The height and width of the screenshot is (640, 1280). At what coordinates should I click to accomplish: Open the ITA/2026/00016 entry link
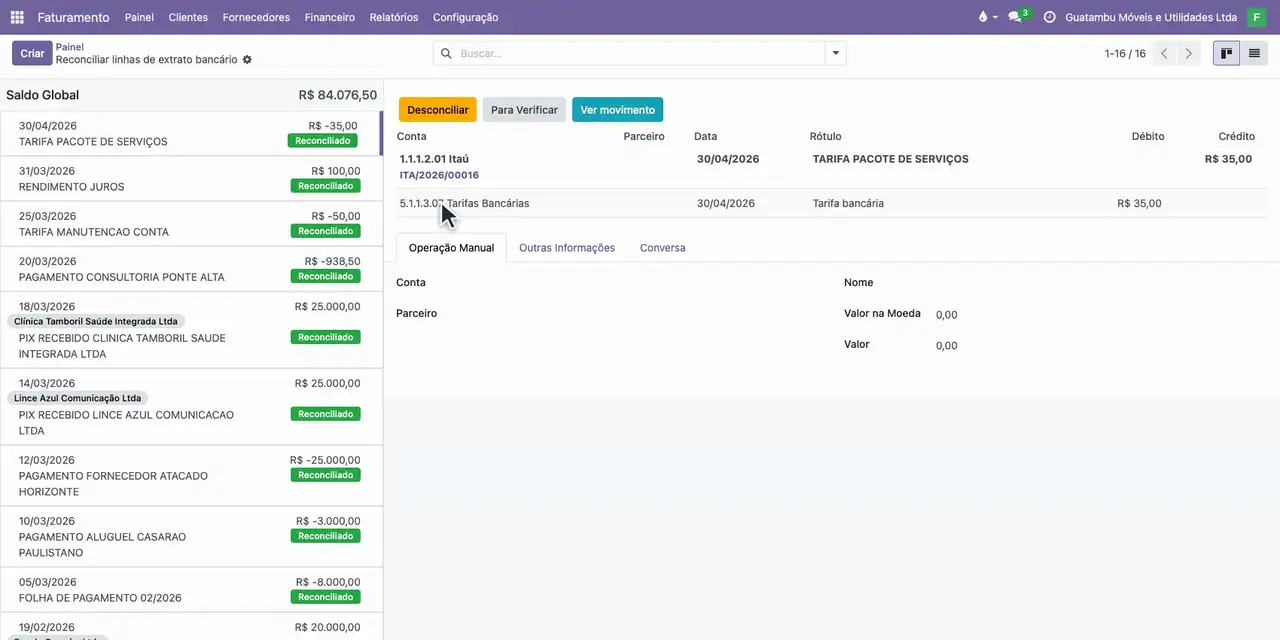pyautogui.click(x=439, y=175)
